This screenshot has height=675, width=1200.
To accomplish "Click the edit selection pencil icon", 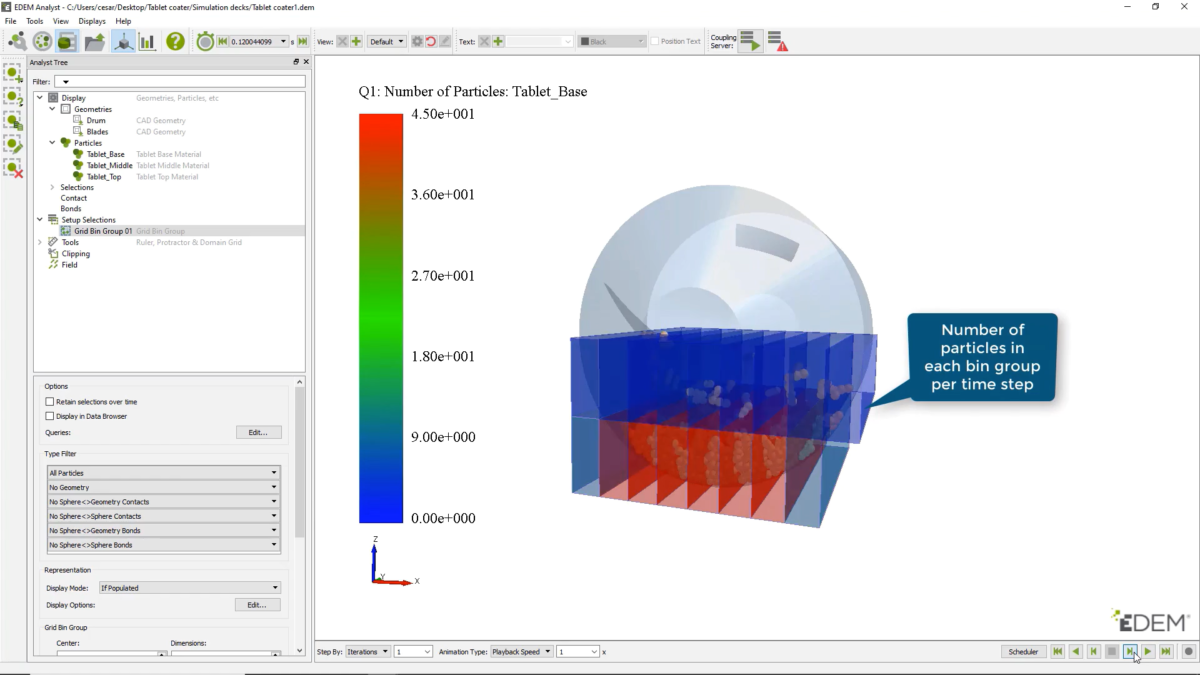I will point(13,145).
